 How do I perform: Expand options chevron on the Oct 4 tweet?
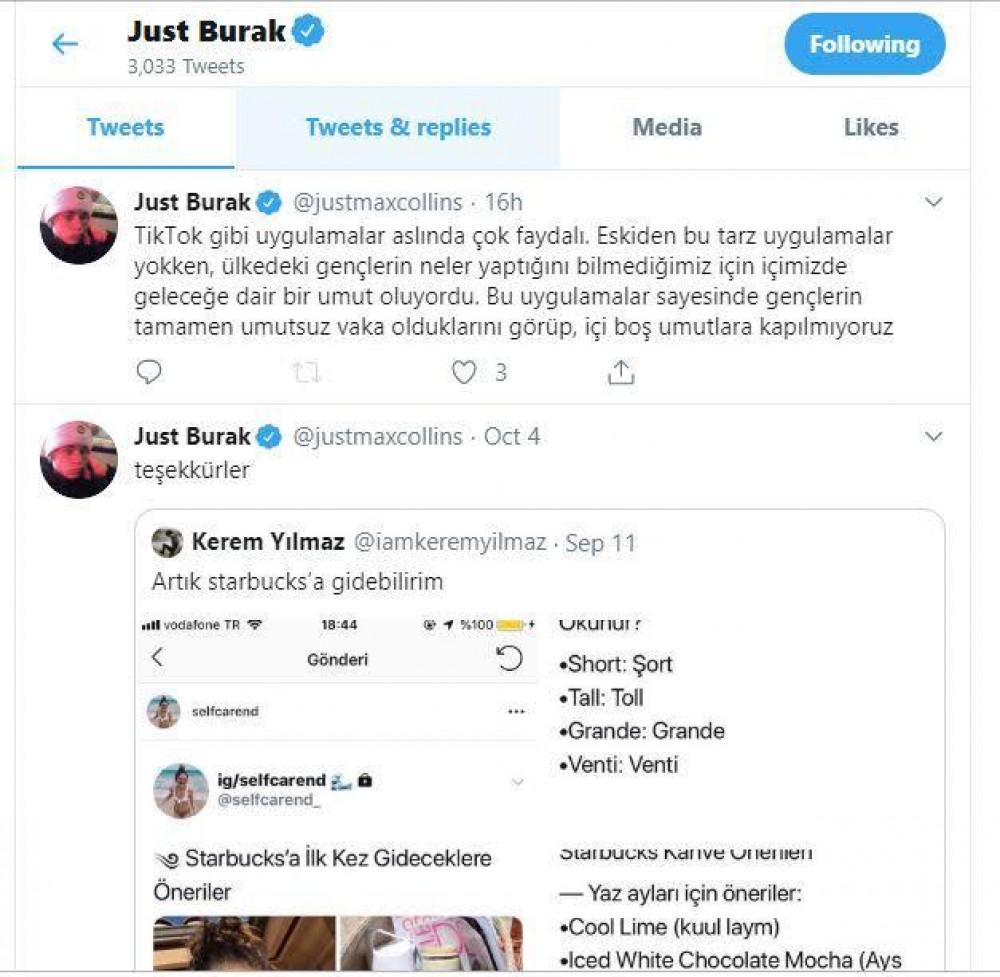pos(934,436)
